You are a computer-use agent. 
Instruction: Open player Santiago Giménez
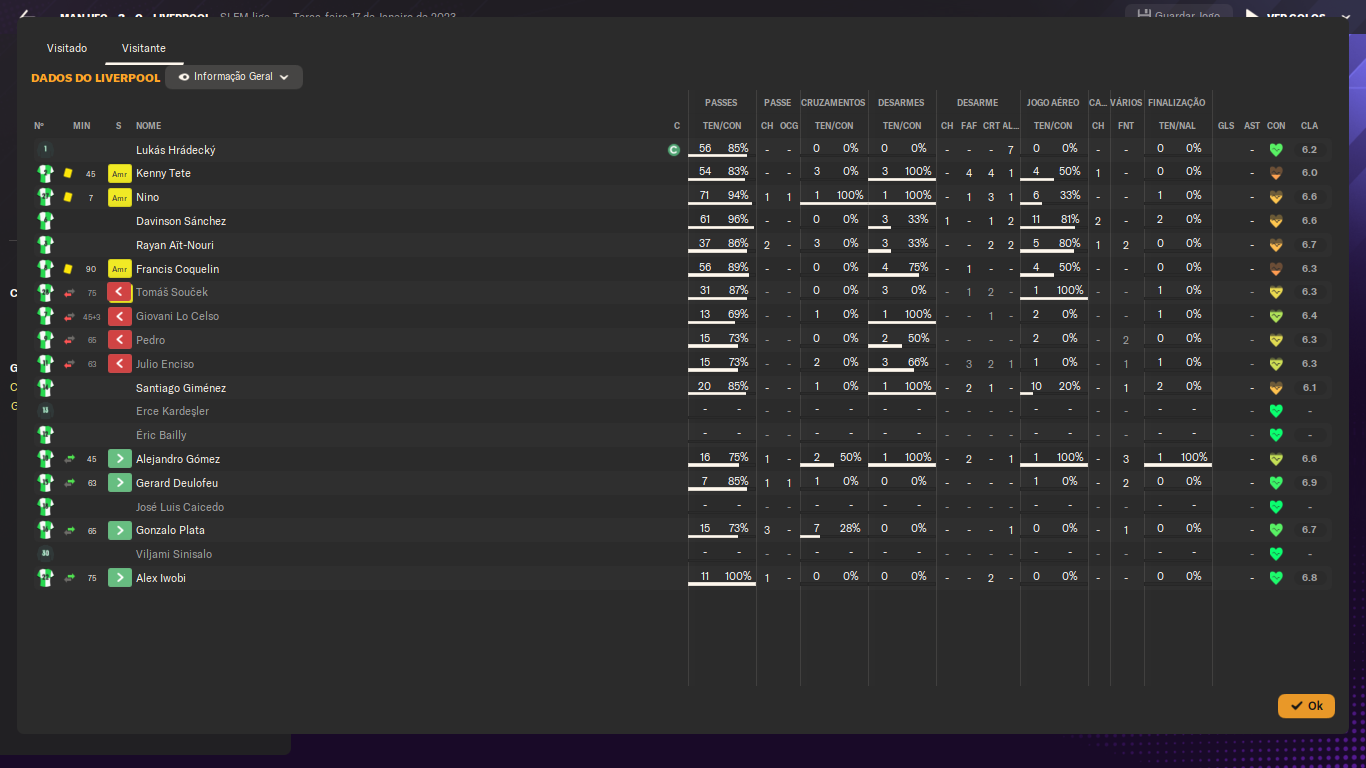click(181, 388)
